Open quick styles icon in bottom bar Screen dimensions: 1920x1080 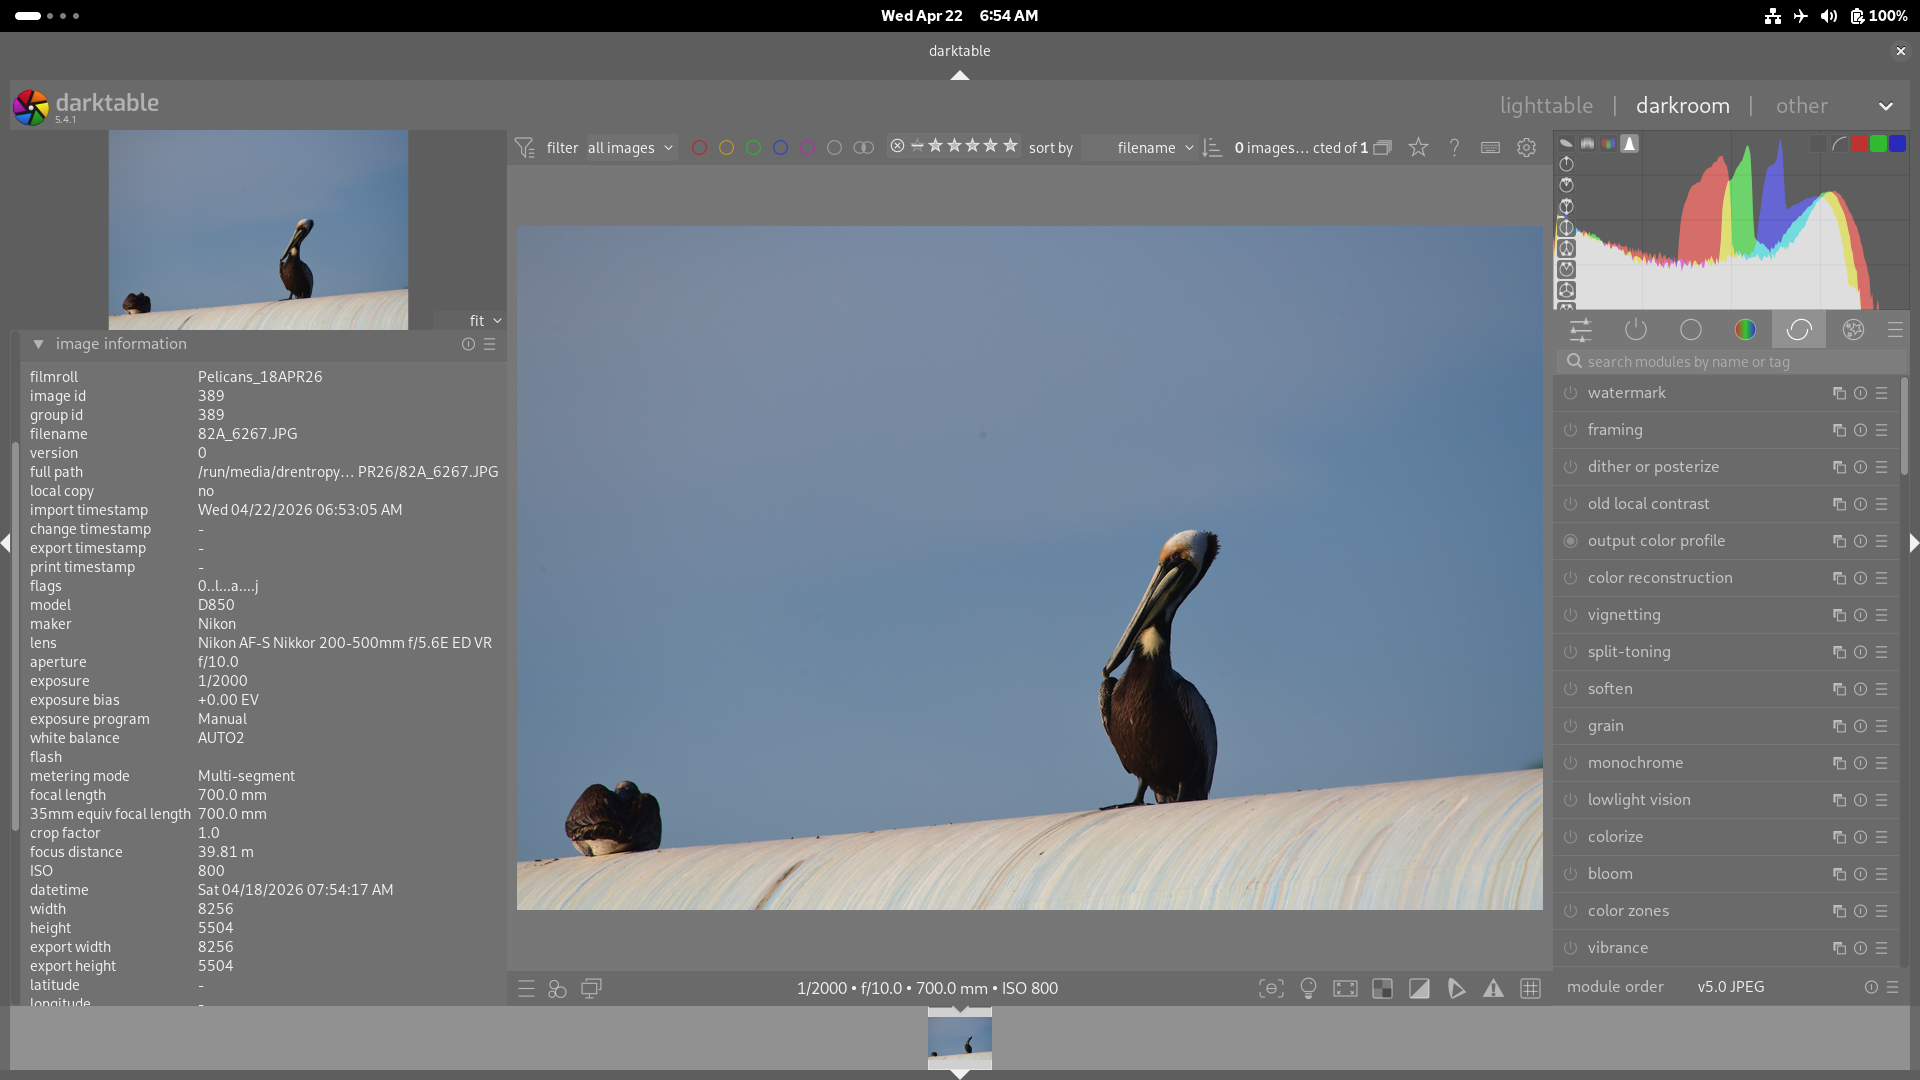coord(558,988)
